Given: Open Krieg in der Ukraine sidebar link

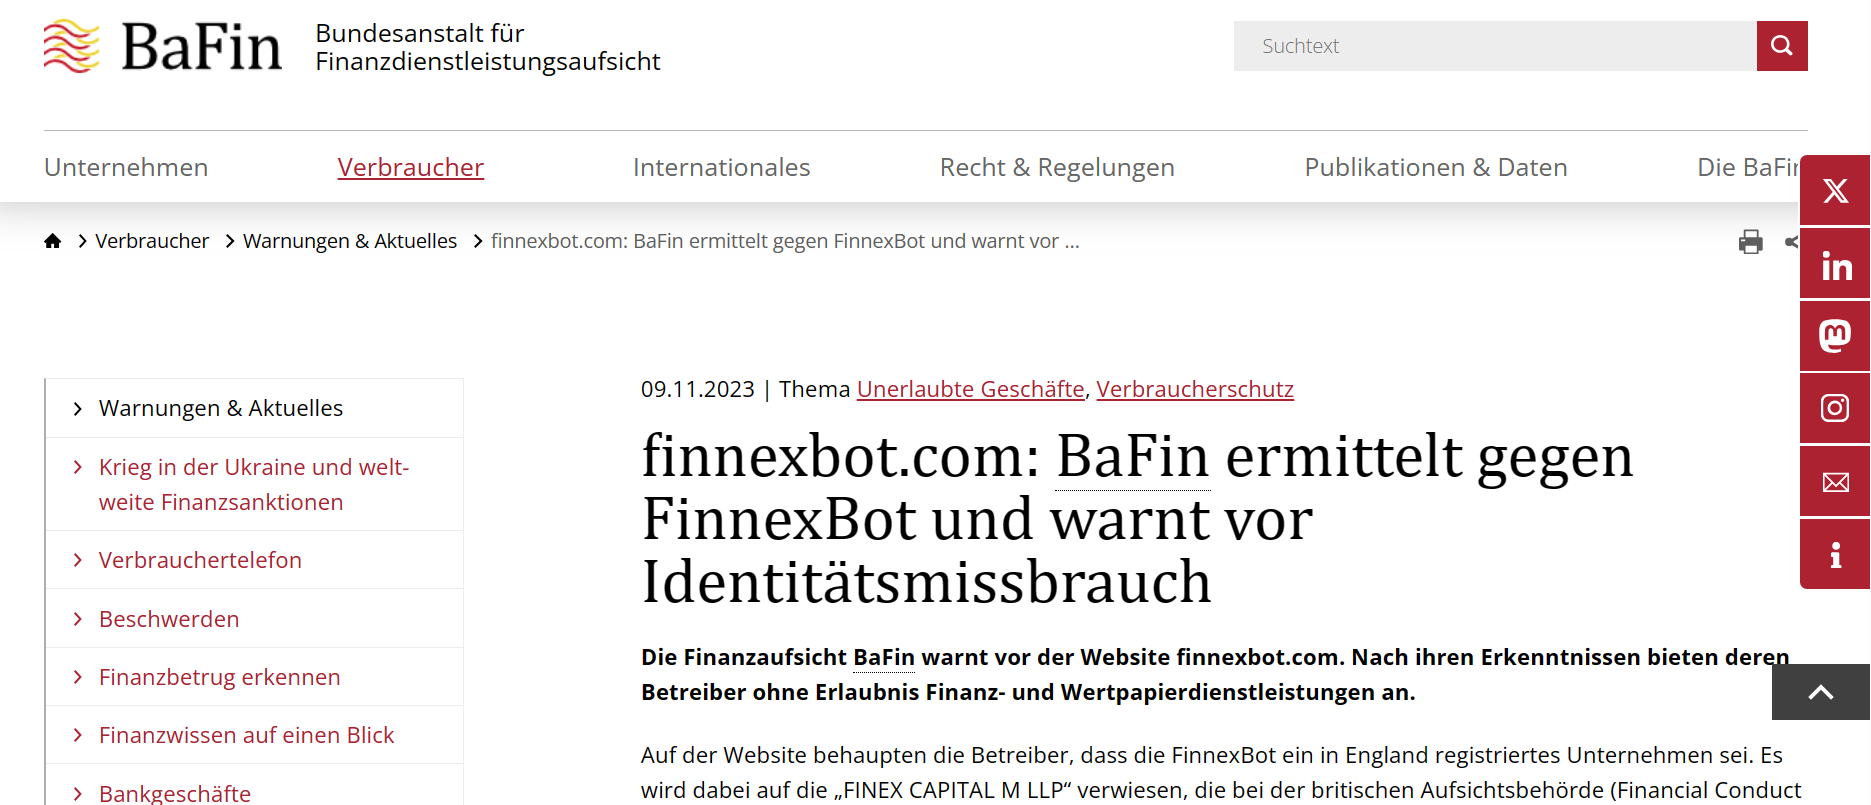Looking at the screenshot, I should click(254, 484).
